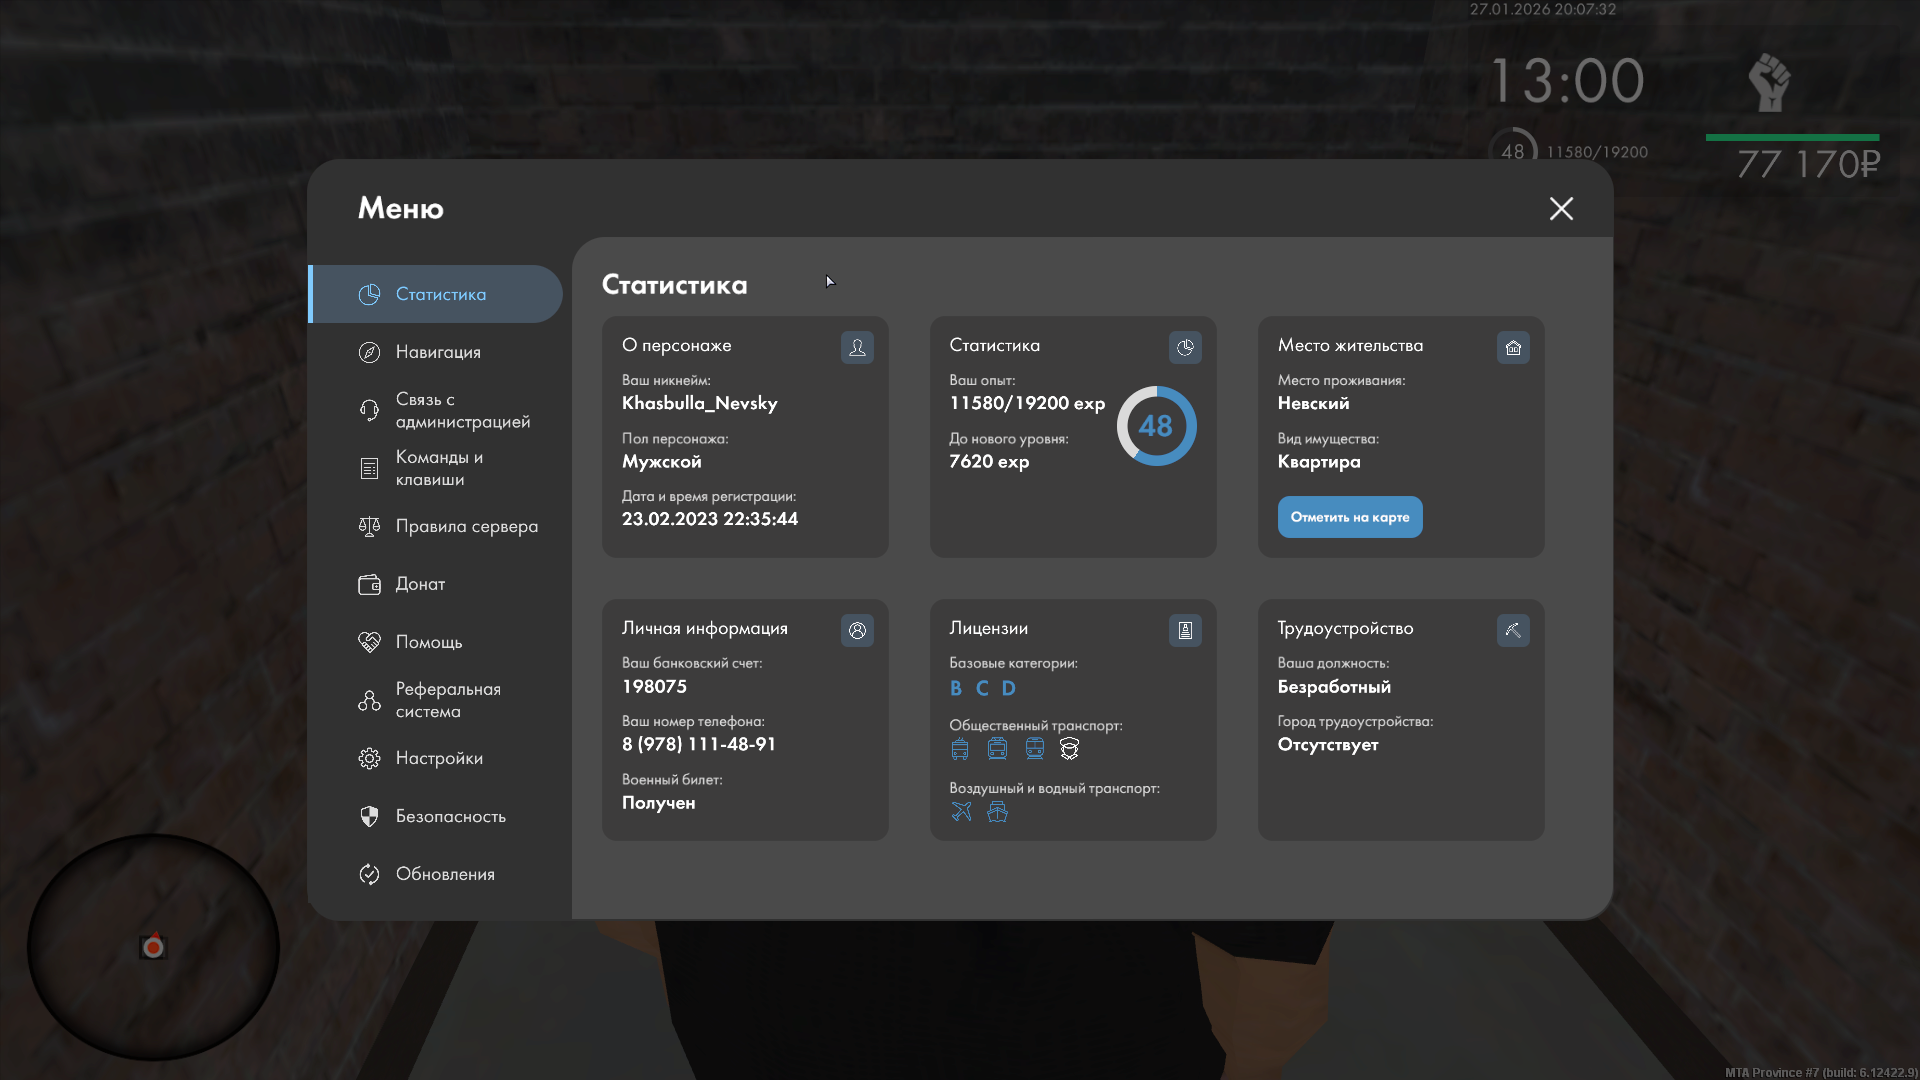Open the Навигация menu section

[x=437, y=352]
